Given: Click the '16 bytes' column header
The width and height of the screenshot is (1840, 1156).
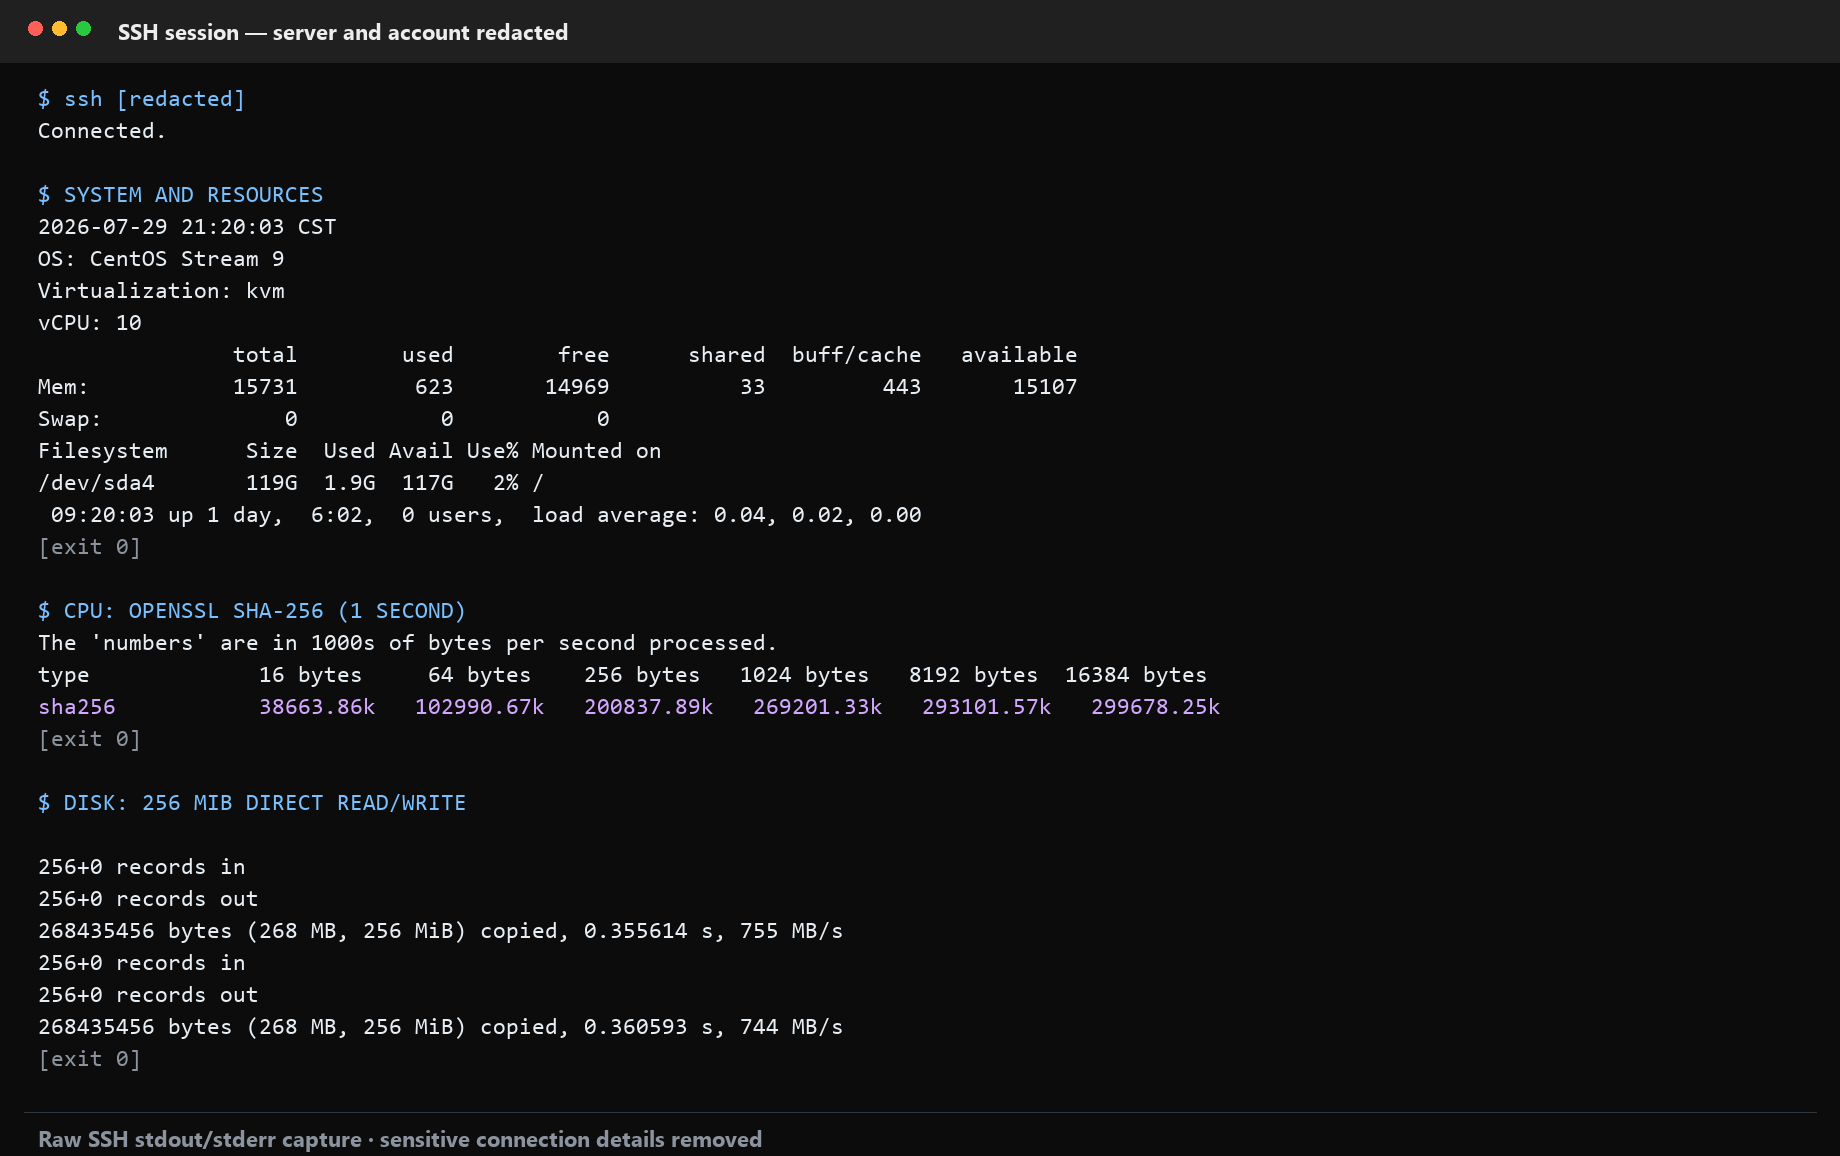Looking at the screenshot, I should [311, 675].
